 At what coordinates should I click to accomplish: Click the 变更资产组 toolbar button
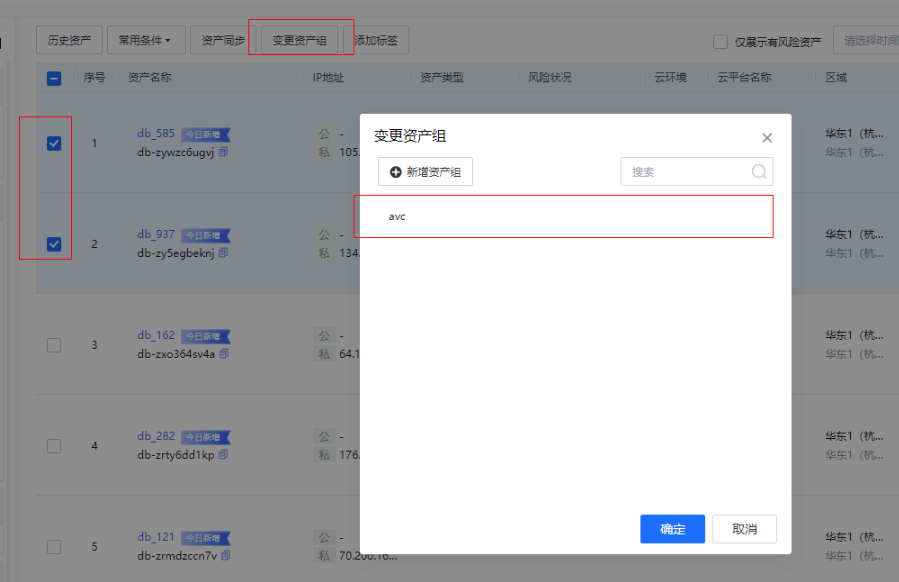pyautogui.click(x=300, y=41)
